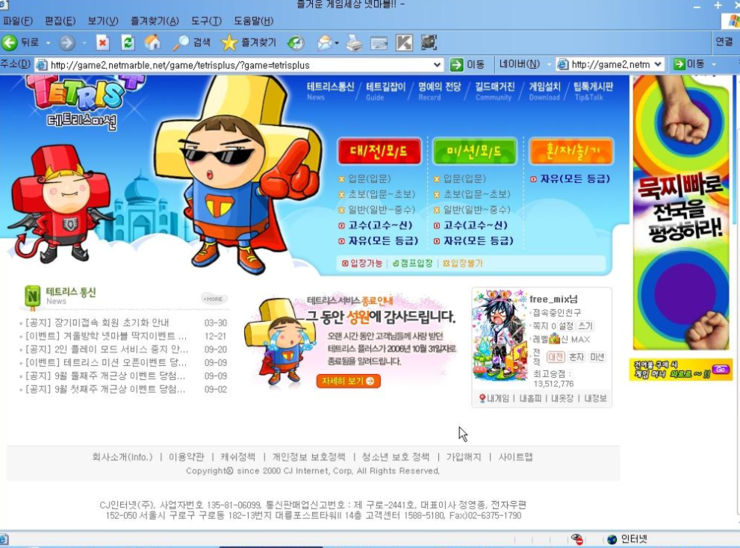Open the home page icon
Image resolution: width=740 pixels, height=548 pixels.
(152, 42)
